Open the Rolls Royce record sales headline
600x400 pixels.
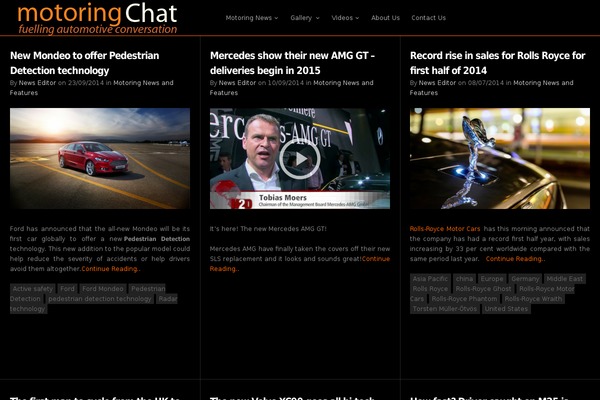497,63
